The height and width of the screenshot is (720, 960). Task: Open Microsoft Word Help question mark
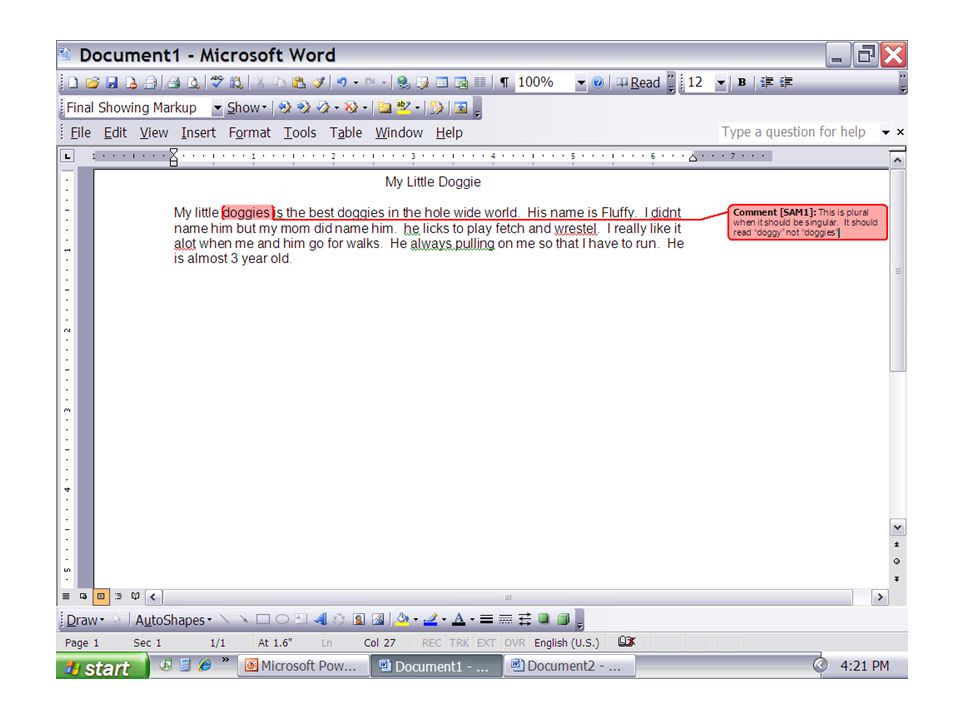pyautogui.click(x=598, y=83)
